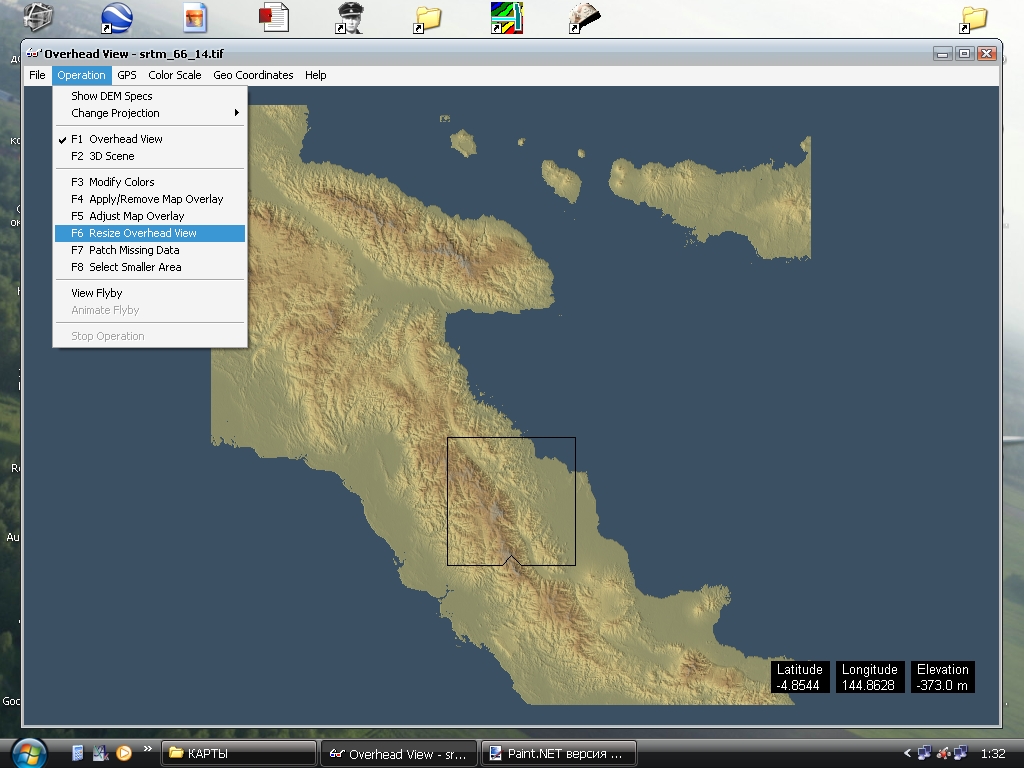Image resolution: width=1024 pixels, height=768 pixels.
Task: Choose F7 Patch Missing Data
Action: (x=134, y=250)
